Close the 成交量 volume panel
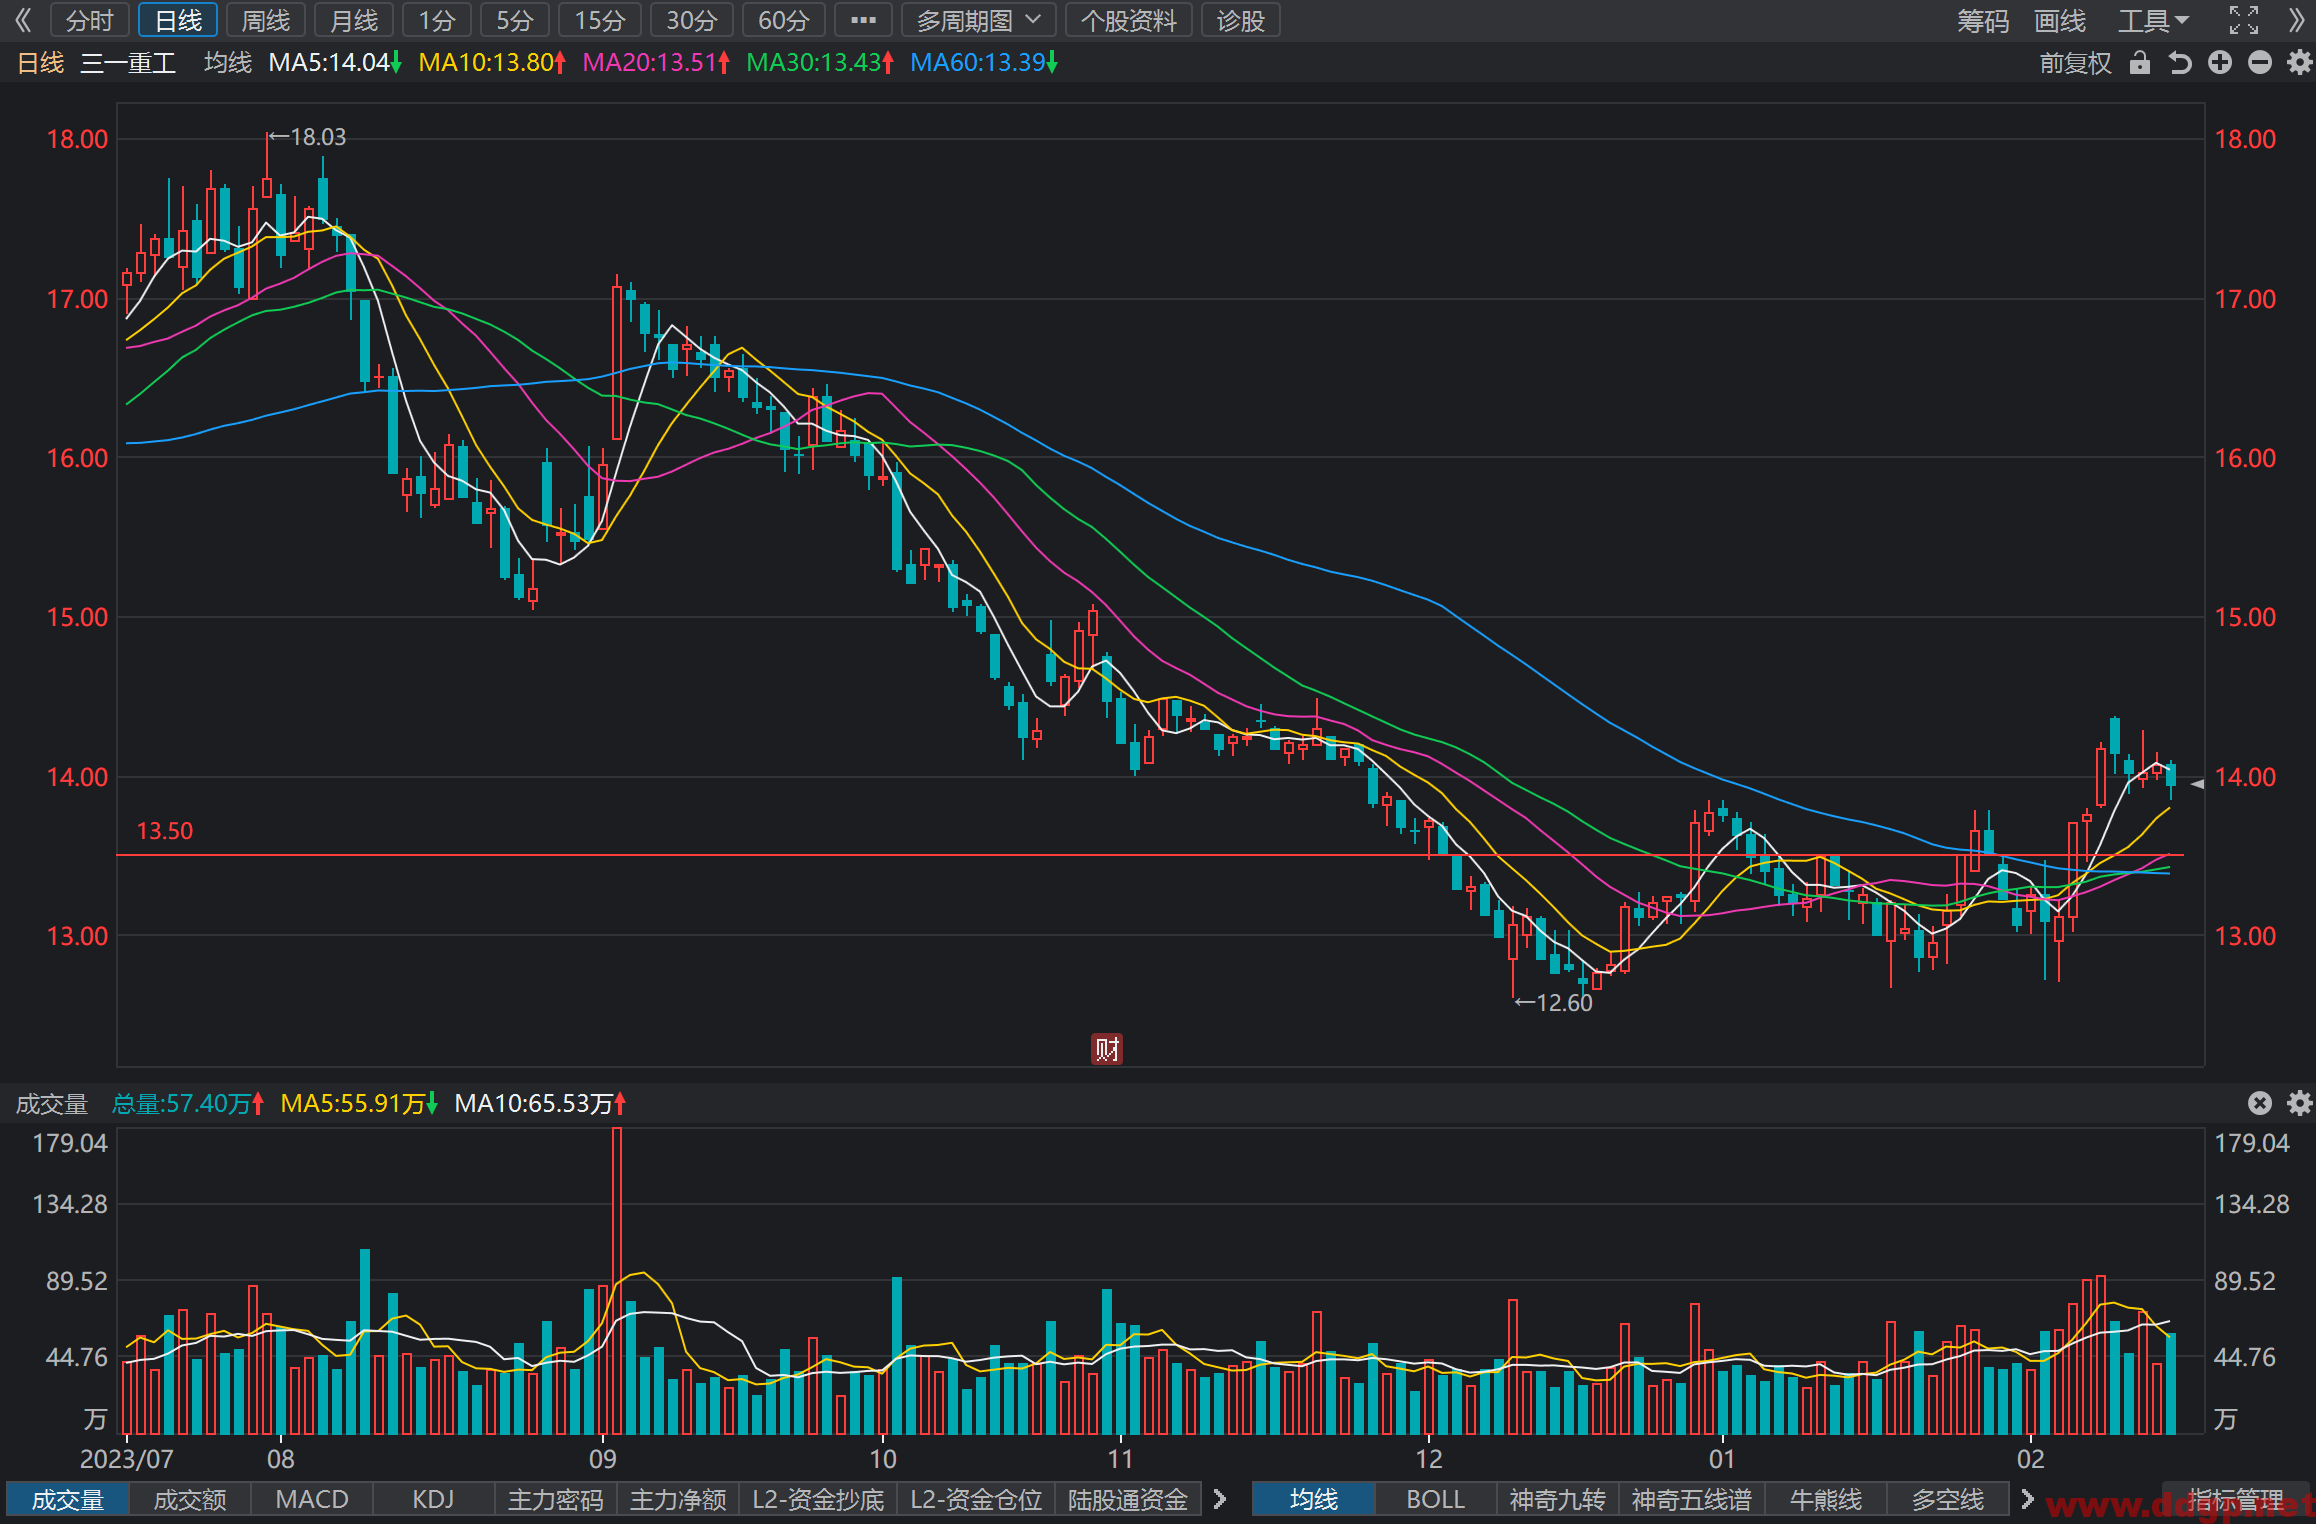 pyautogui.click(x=2260, y=1103)
